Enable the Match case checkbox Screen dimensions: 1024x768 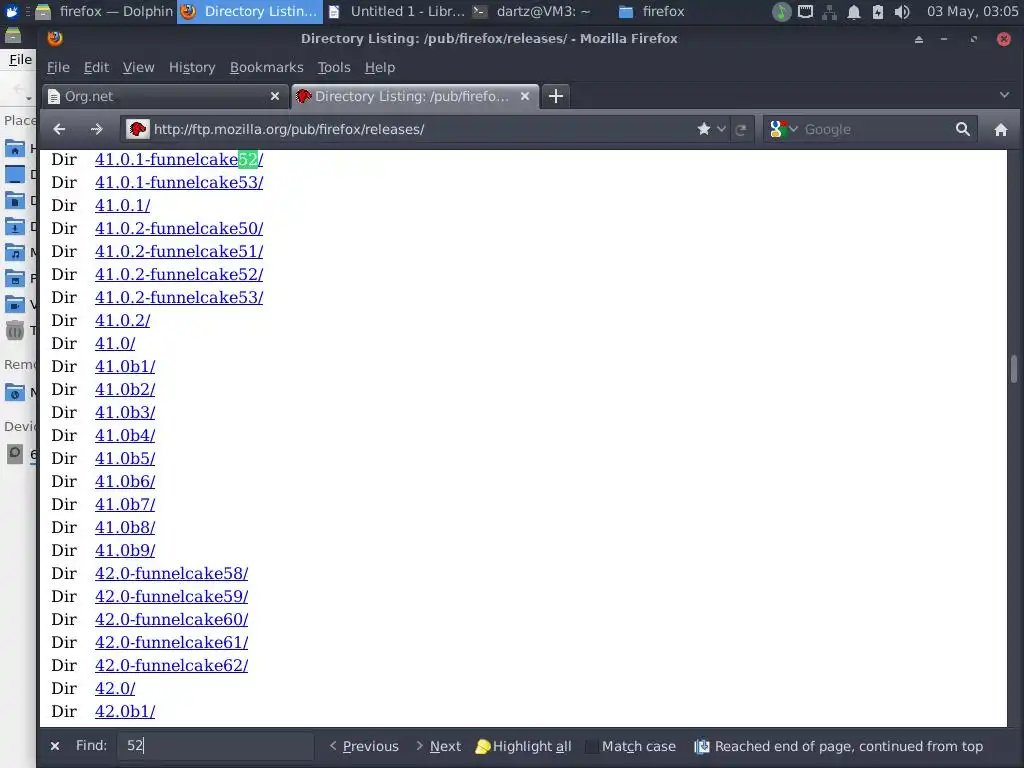(x=592, y=746)
